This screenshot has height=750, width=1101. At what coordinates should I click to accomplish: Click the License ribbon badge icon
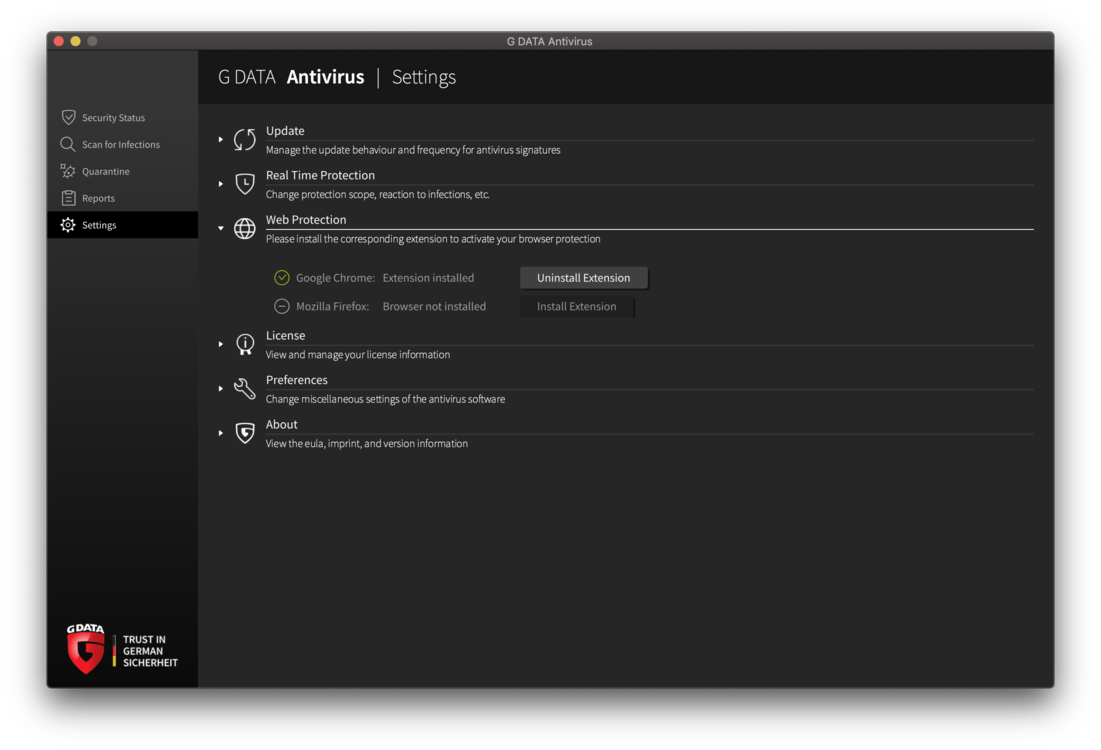[245, 344]
